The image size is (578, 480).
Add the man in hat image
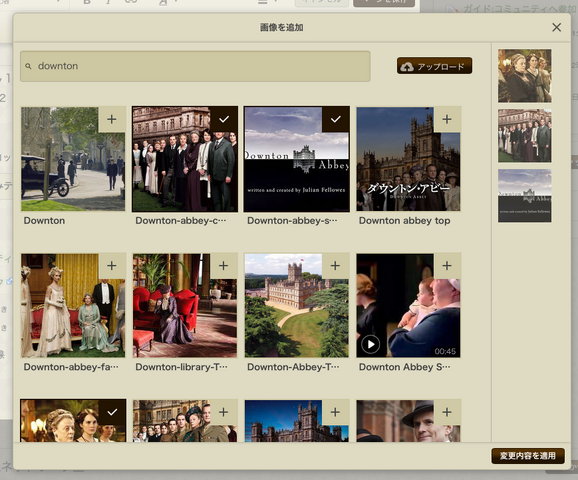click(447, 412)
